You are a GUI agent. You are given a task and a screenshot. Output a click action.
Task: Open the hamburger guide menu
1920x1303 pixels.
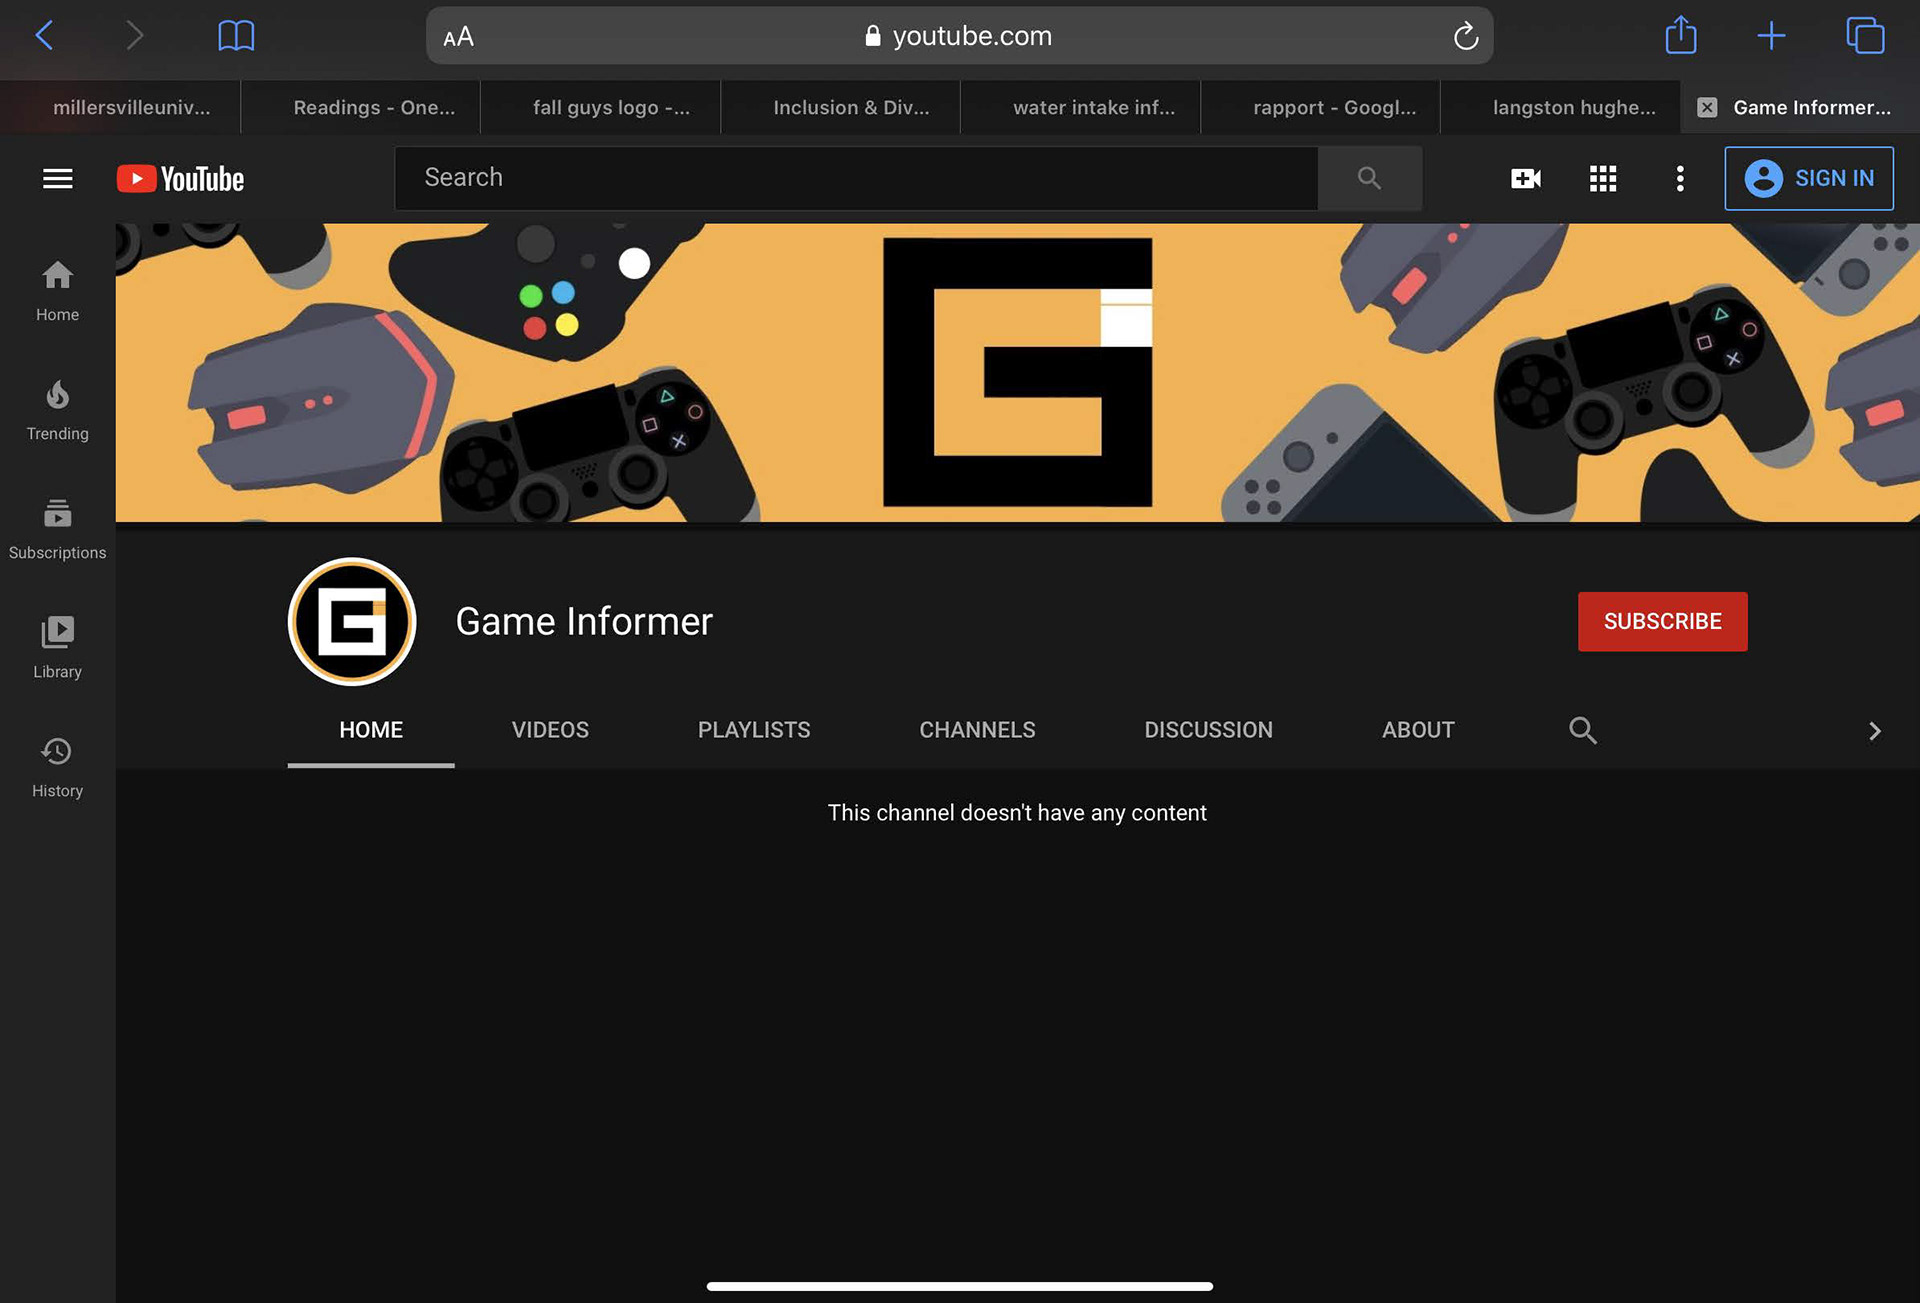[x=57, y=178]
